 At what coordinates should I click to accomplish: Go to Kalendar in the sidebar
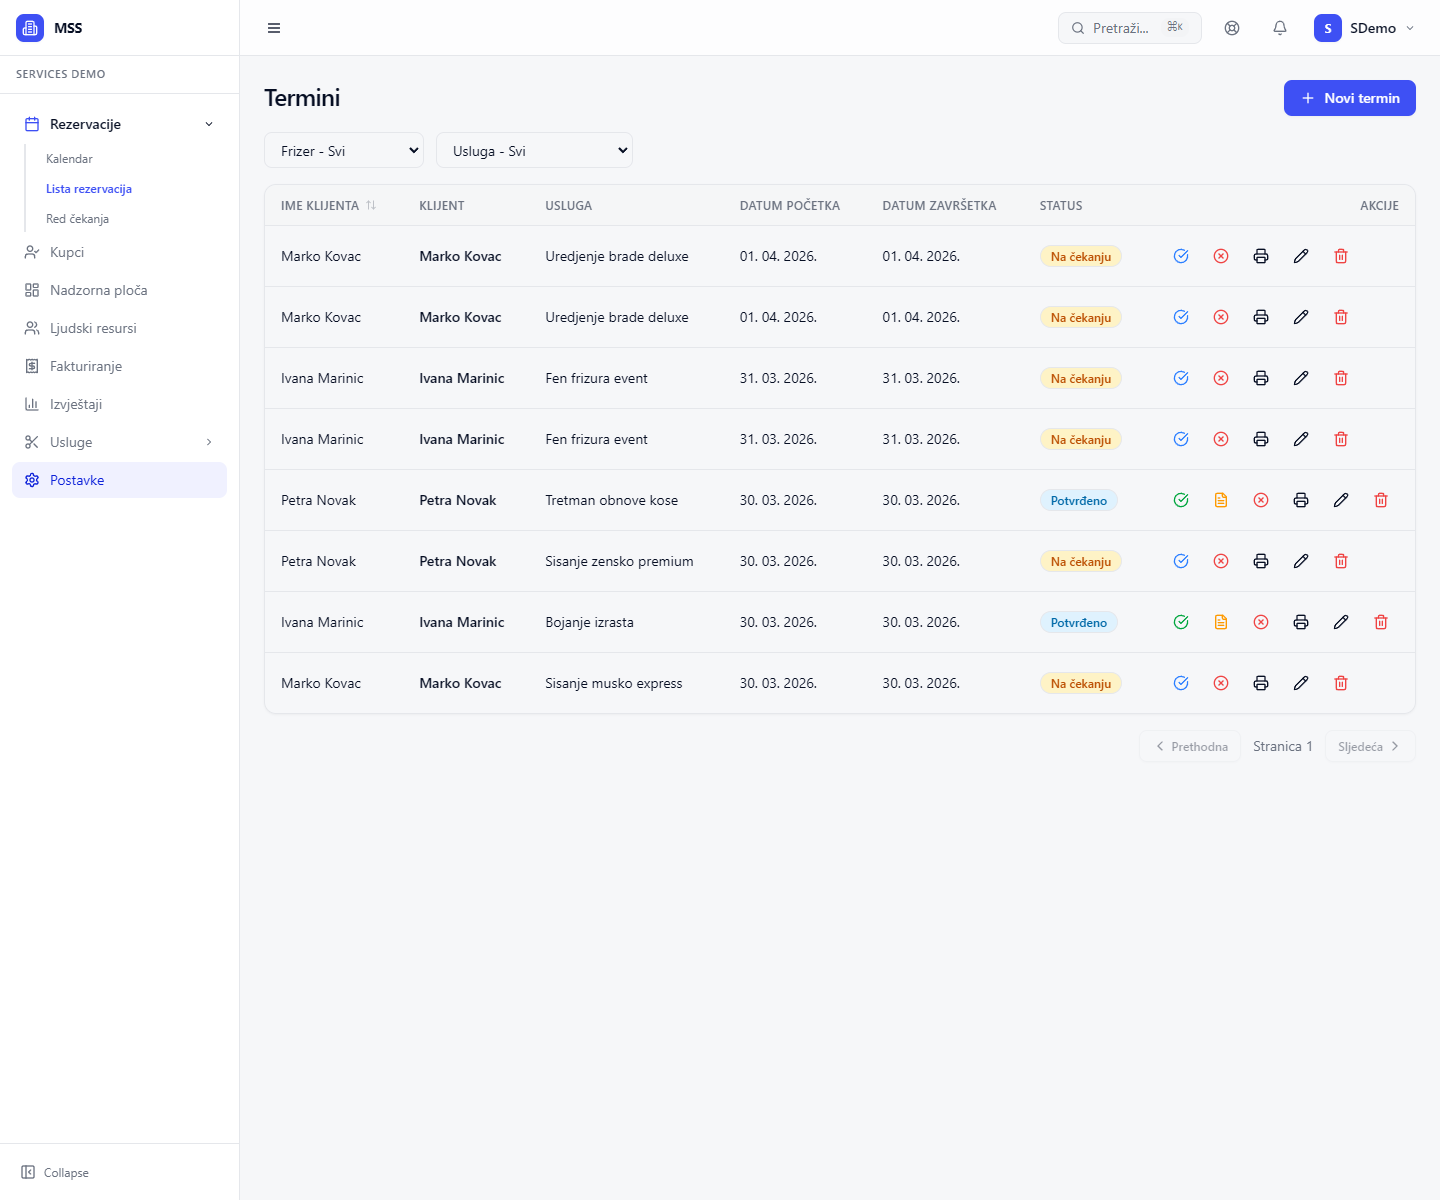pyautogui.click(x=69, y=159)
